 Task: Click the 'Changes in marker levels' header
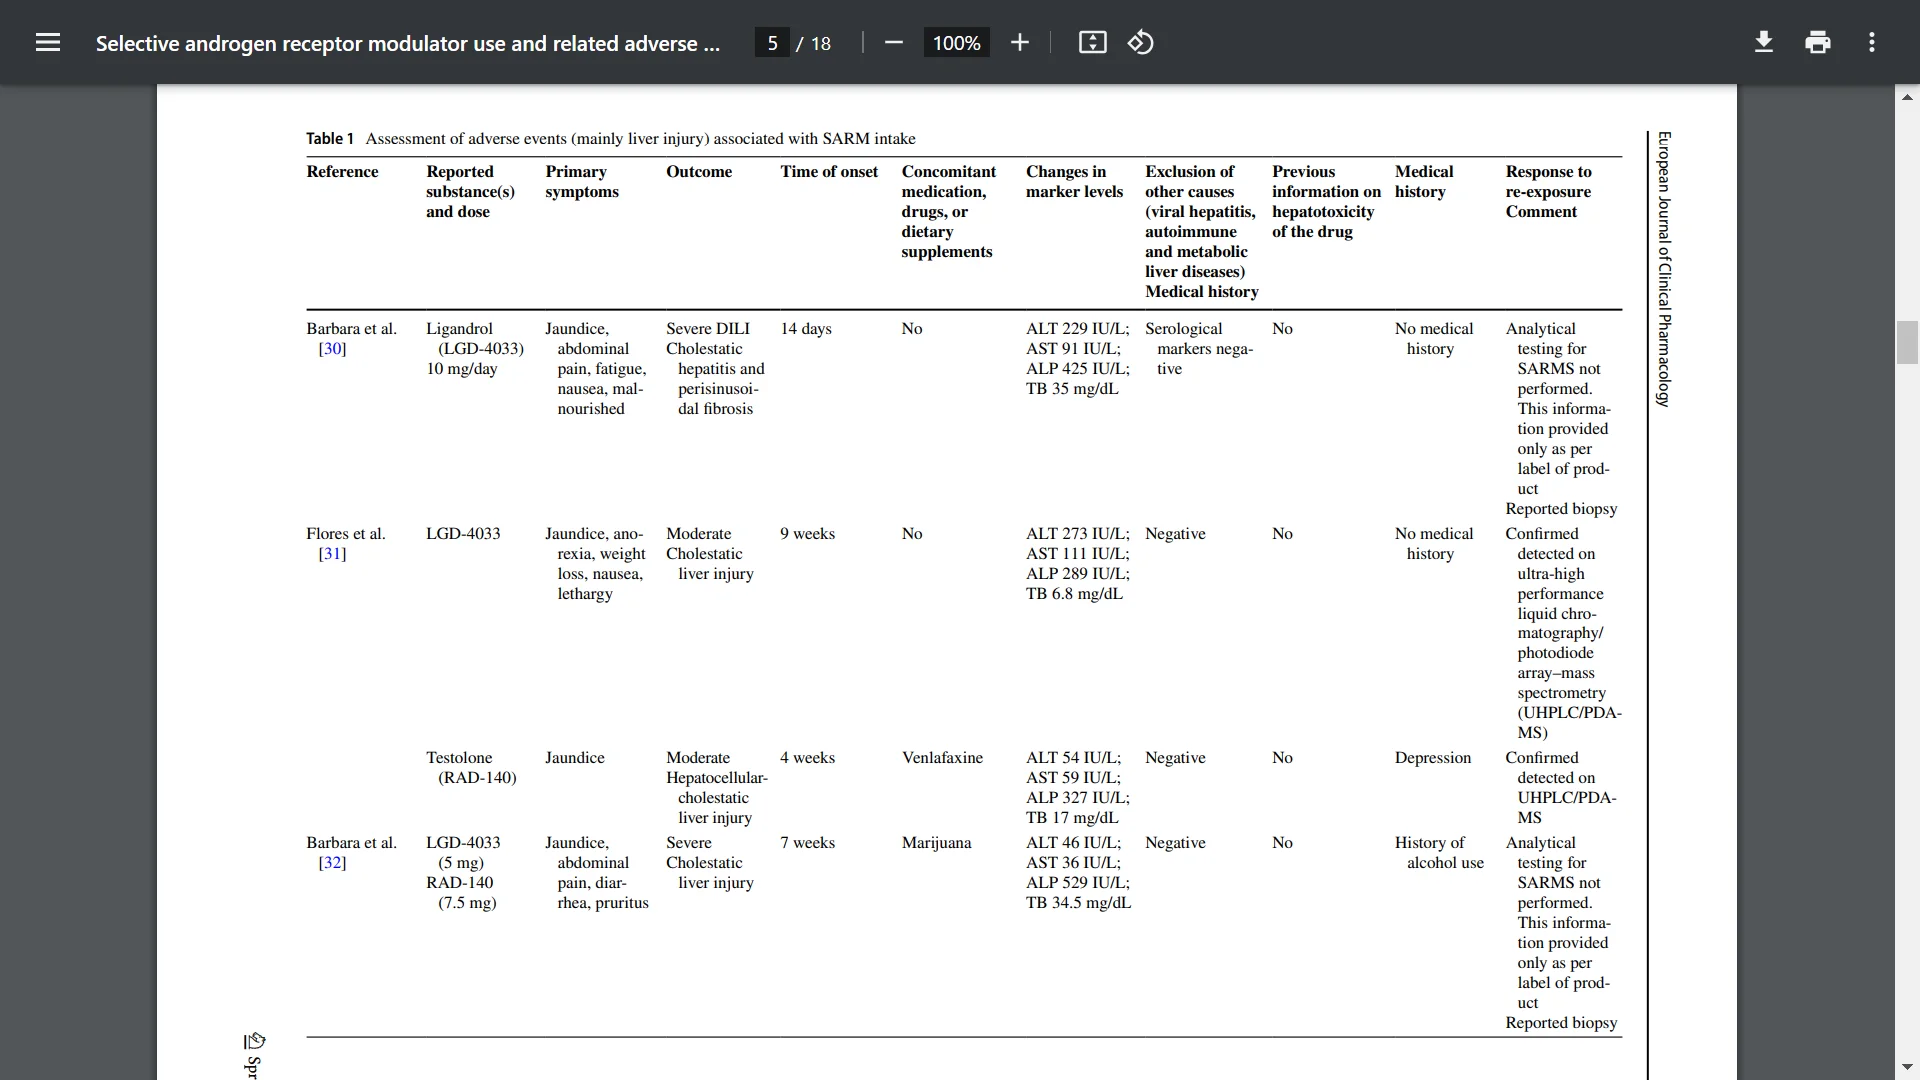pos(1074,182)
